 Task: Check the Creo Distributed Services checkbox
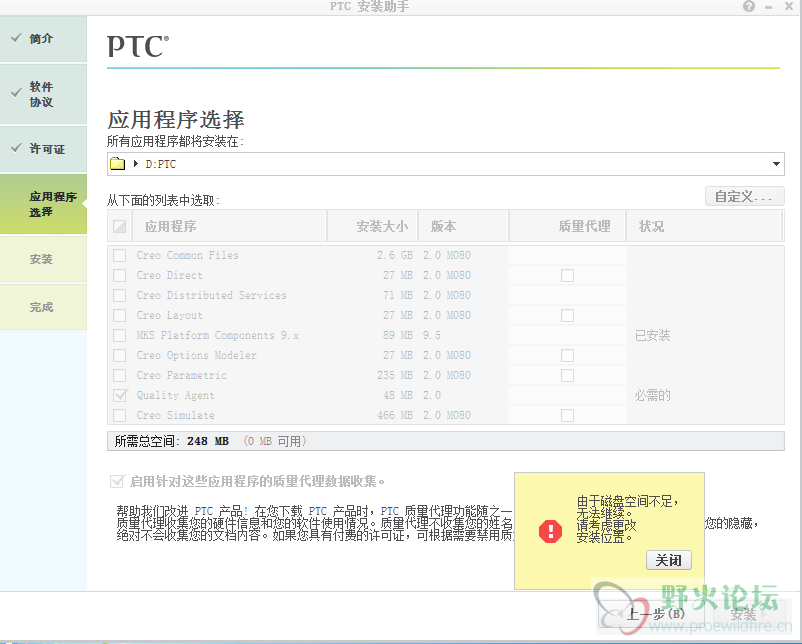pos(120,295)
